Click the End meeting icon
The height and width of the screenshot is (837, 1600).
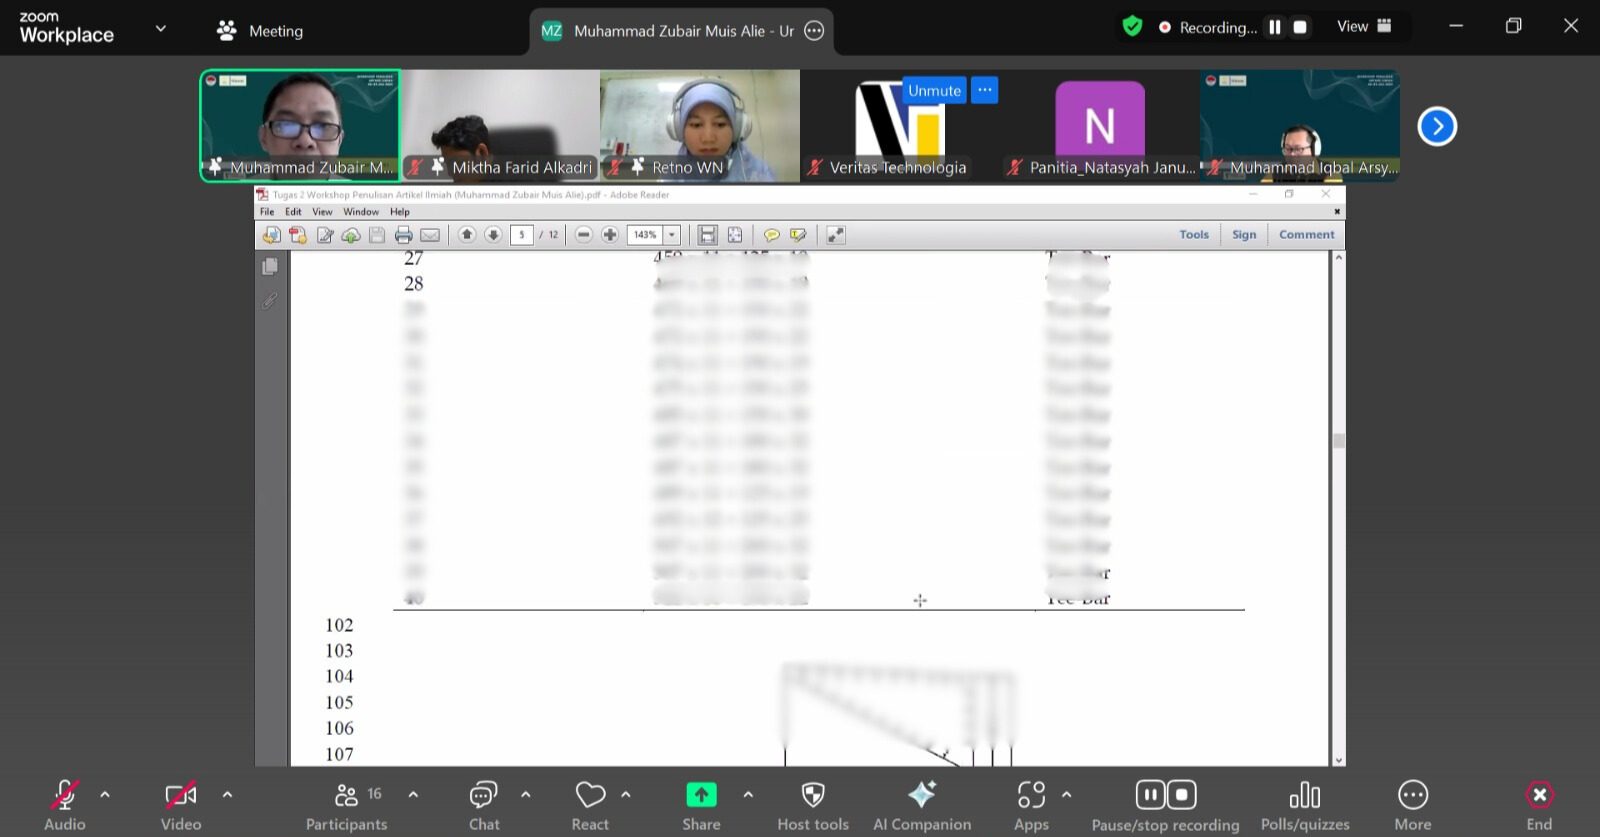click(x=1539, y=795)
